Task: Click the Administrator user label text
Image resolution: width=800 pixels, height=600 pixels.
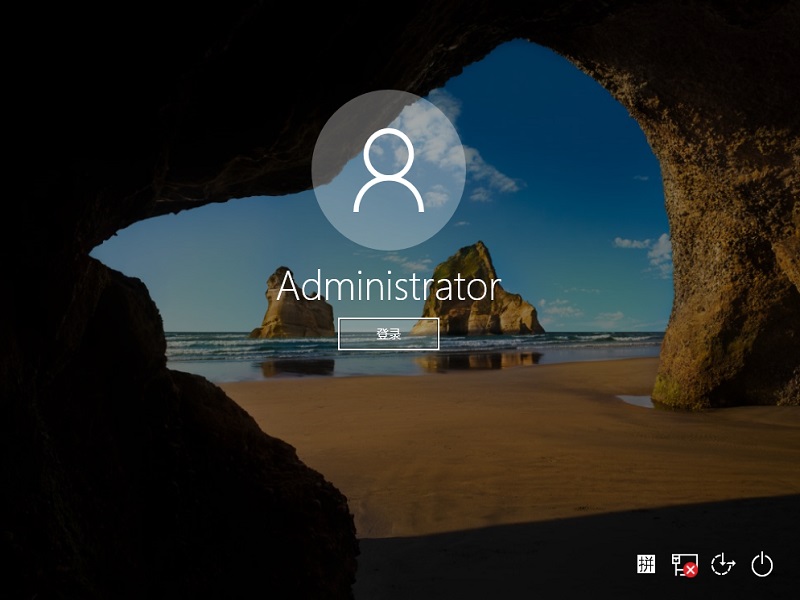Action: pyautogui.click(x=392, y=287)
